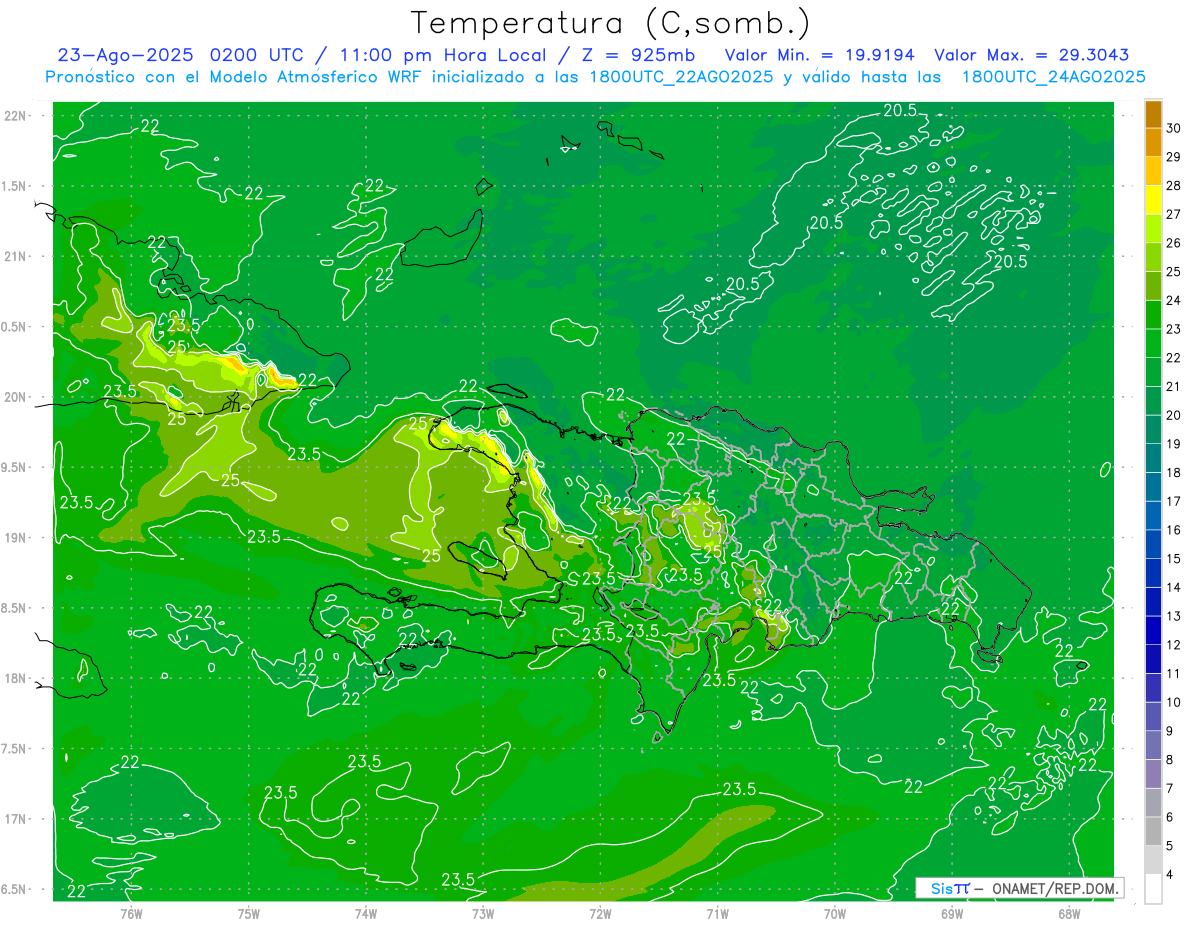Image resolution: width=1200 pixels, height=927 pixels.
Task: Click the valid-until time "1800UTC_24AGO2025"
Action: (1053, 77)
